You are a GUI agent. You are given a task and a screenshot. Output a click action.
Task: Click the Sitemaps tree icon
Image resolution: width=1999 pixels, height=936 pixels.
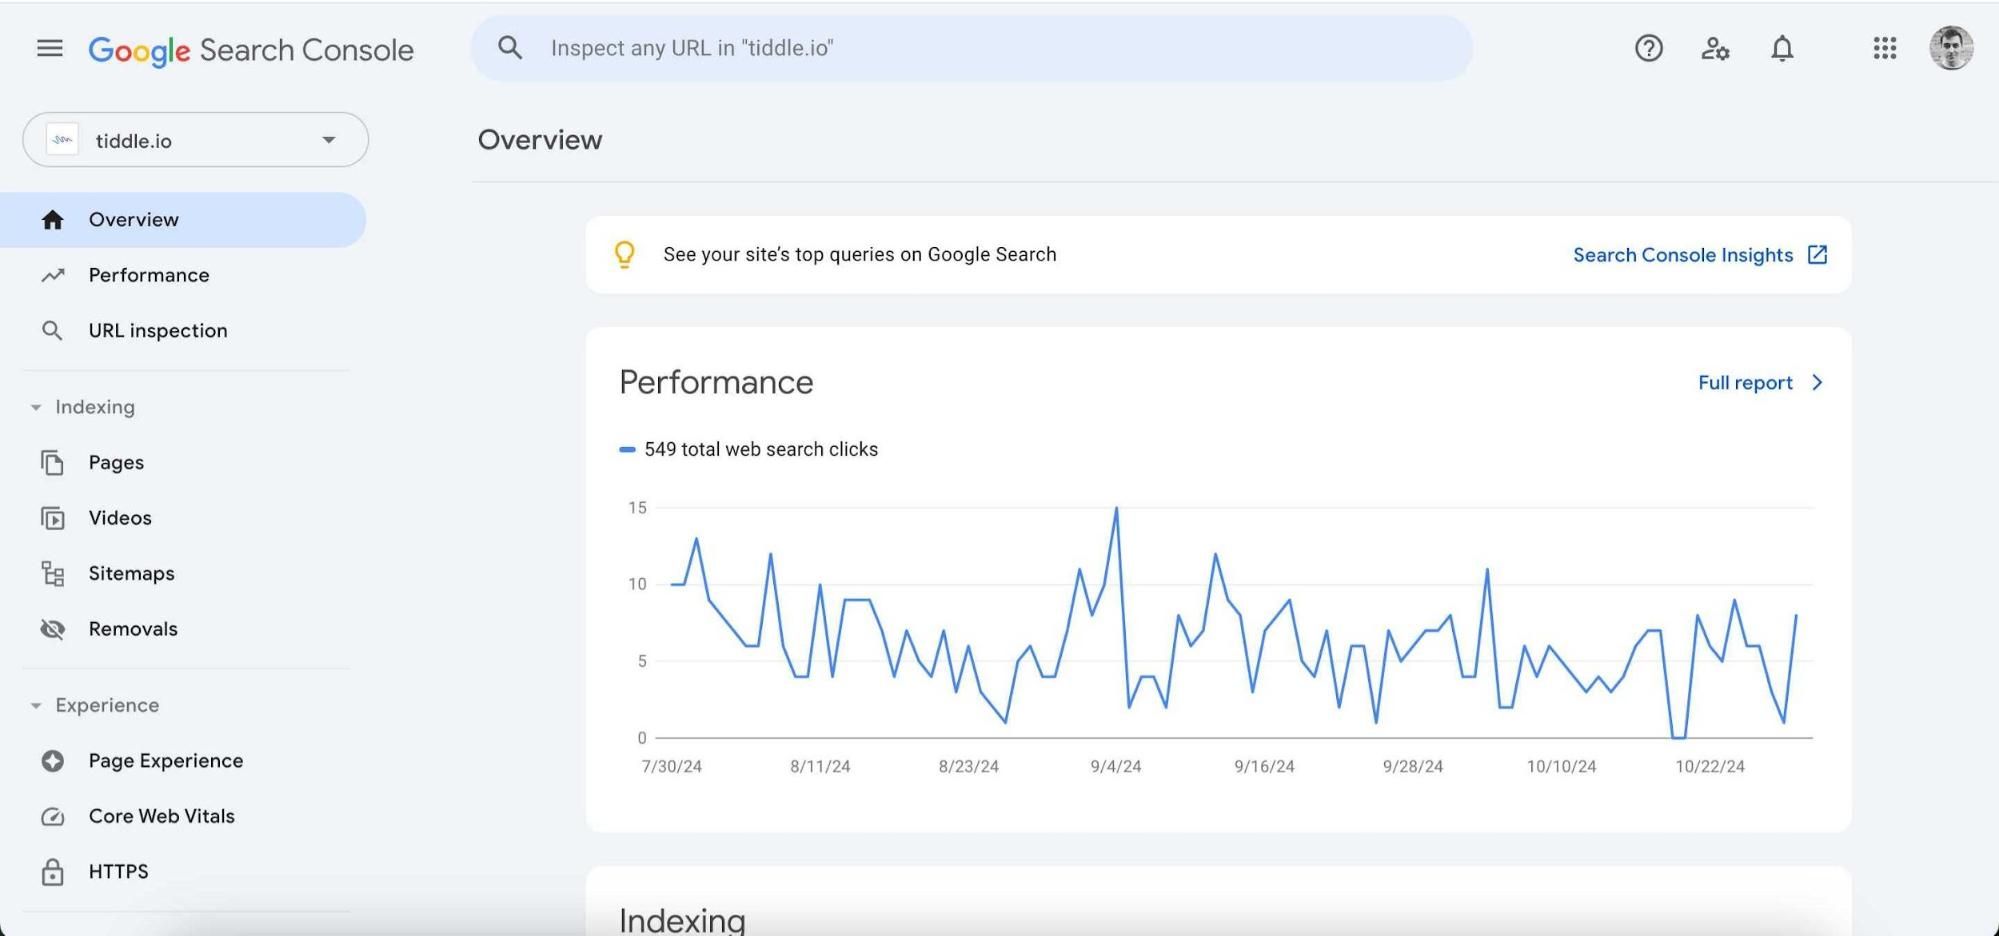[x=52, y=573]
